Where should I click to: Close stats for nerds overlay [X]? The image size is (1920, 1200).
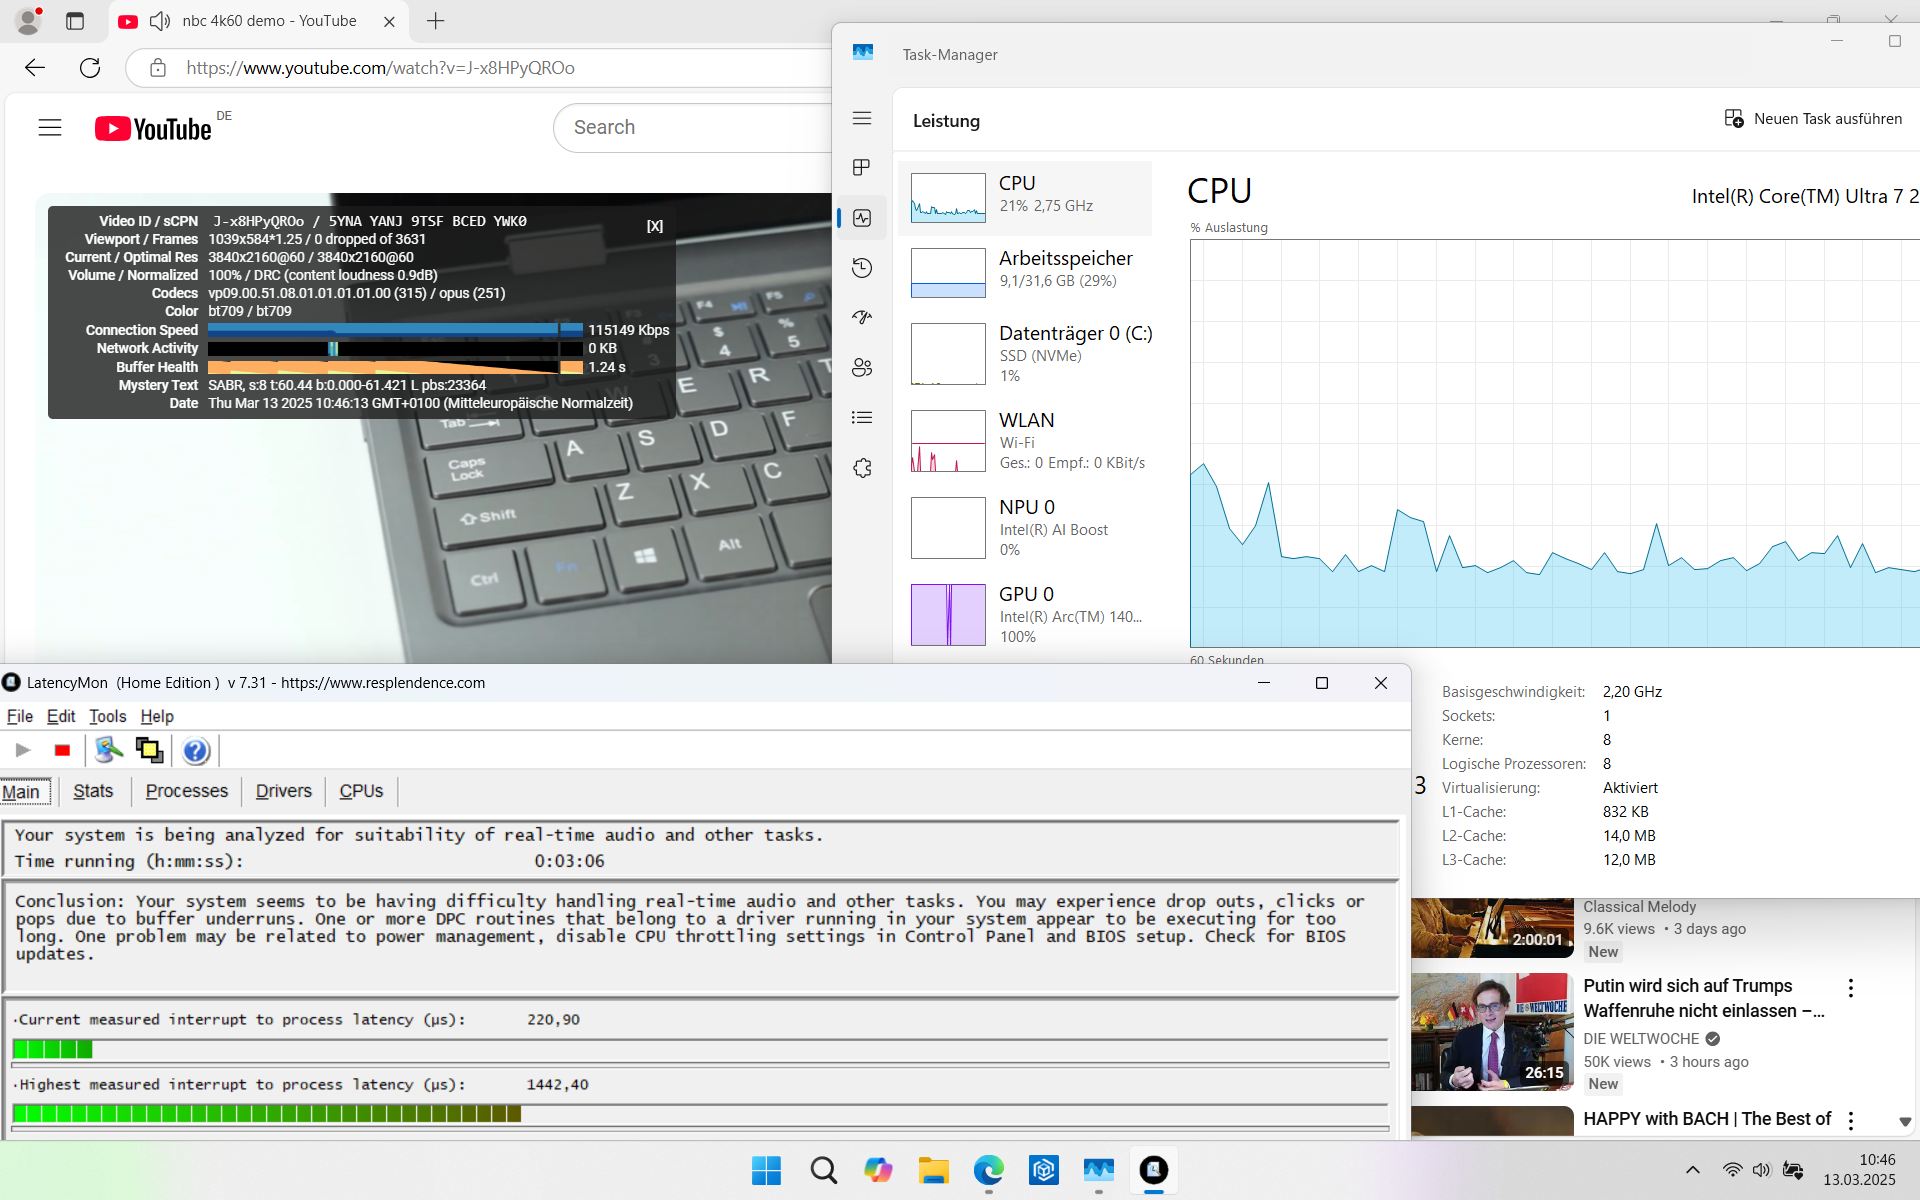[654, 226]
